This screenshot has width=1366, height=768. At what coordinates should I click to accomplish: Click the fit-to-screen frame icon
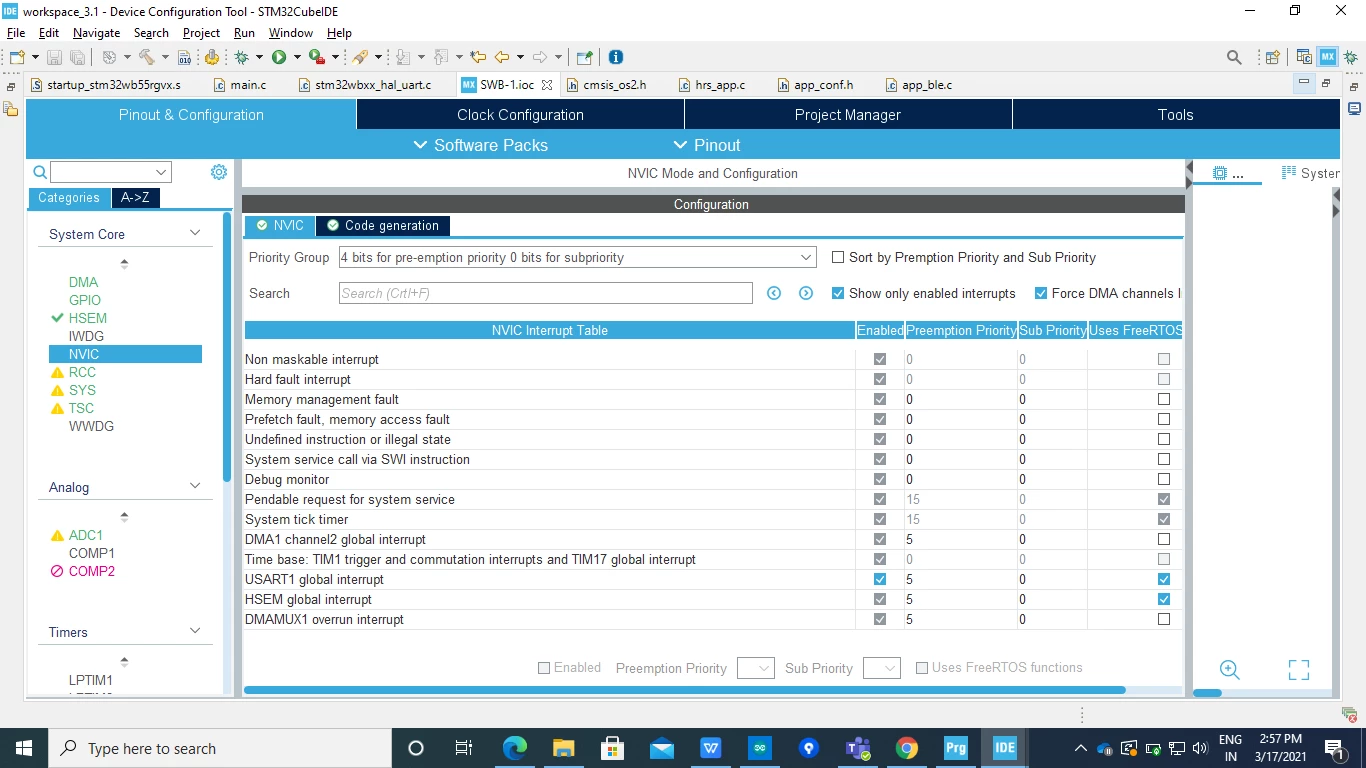coord(1298,670)
